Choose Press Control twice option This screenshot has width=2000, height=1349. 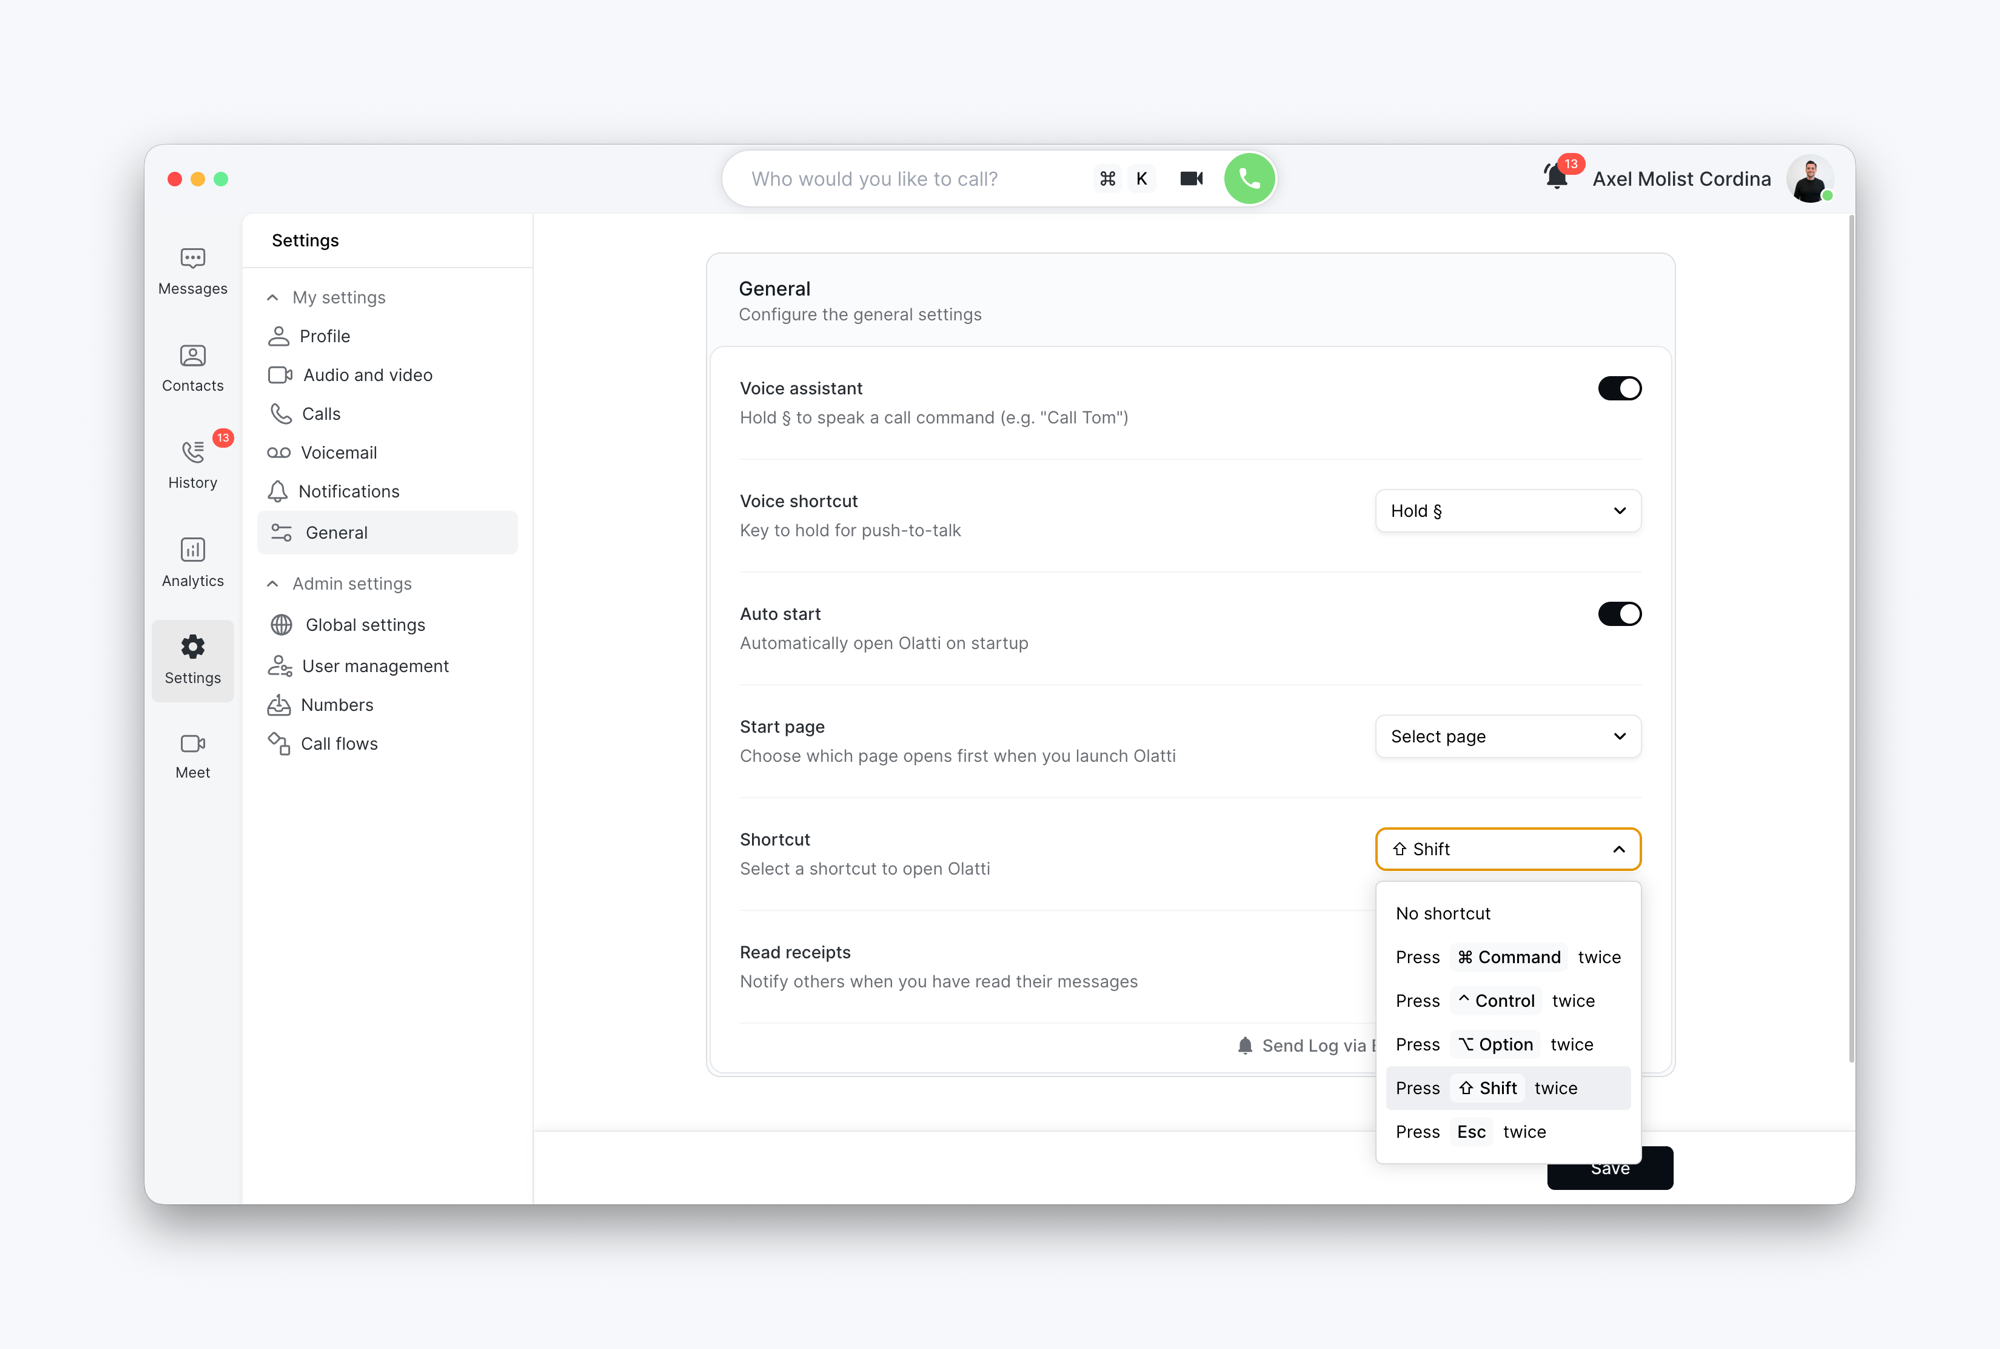(x=1508, y=1001)
